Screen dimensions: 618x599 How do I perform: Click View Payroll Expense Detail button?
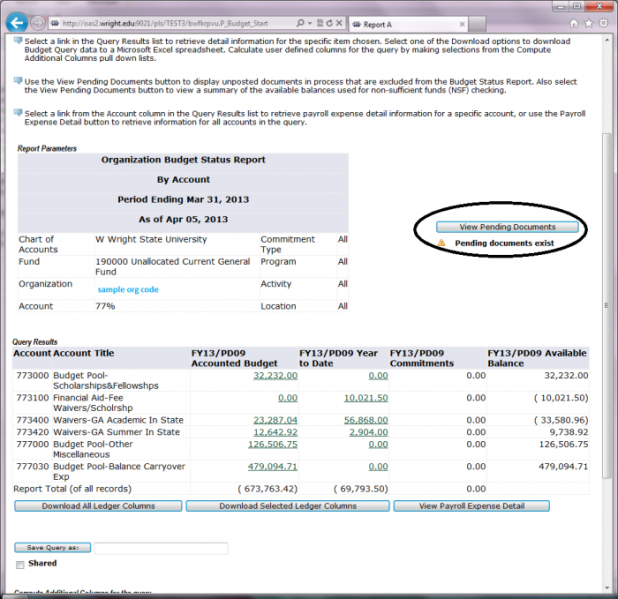click(x=471, y=506)
